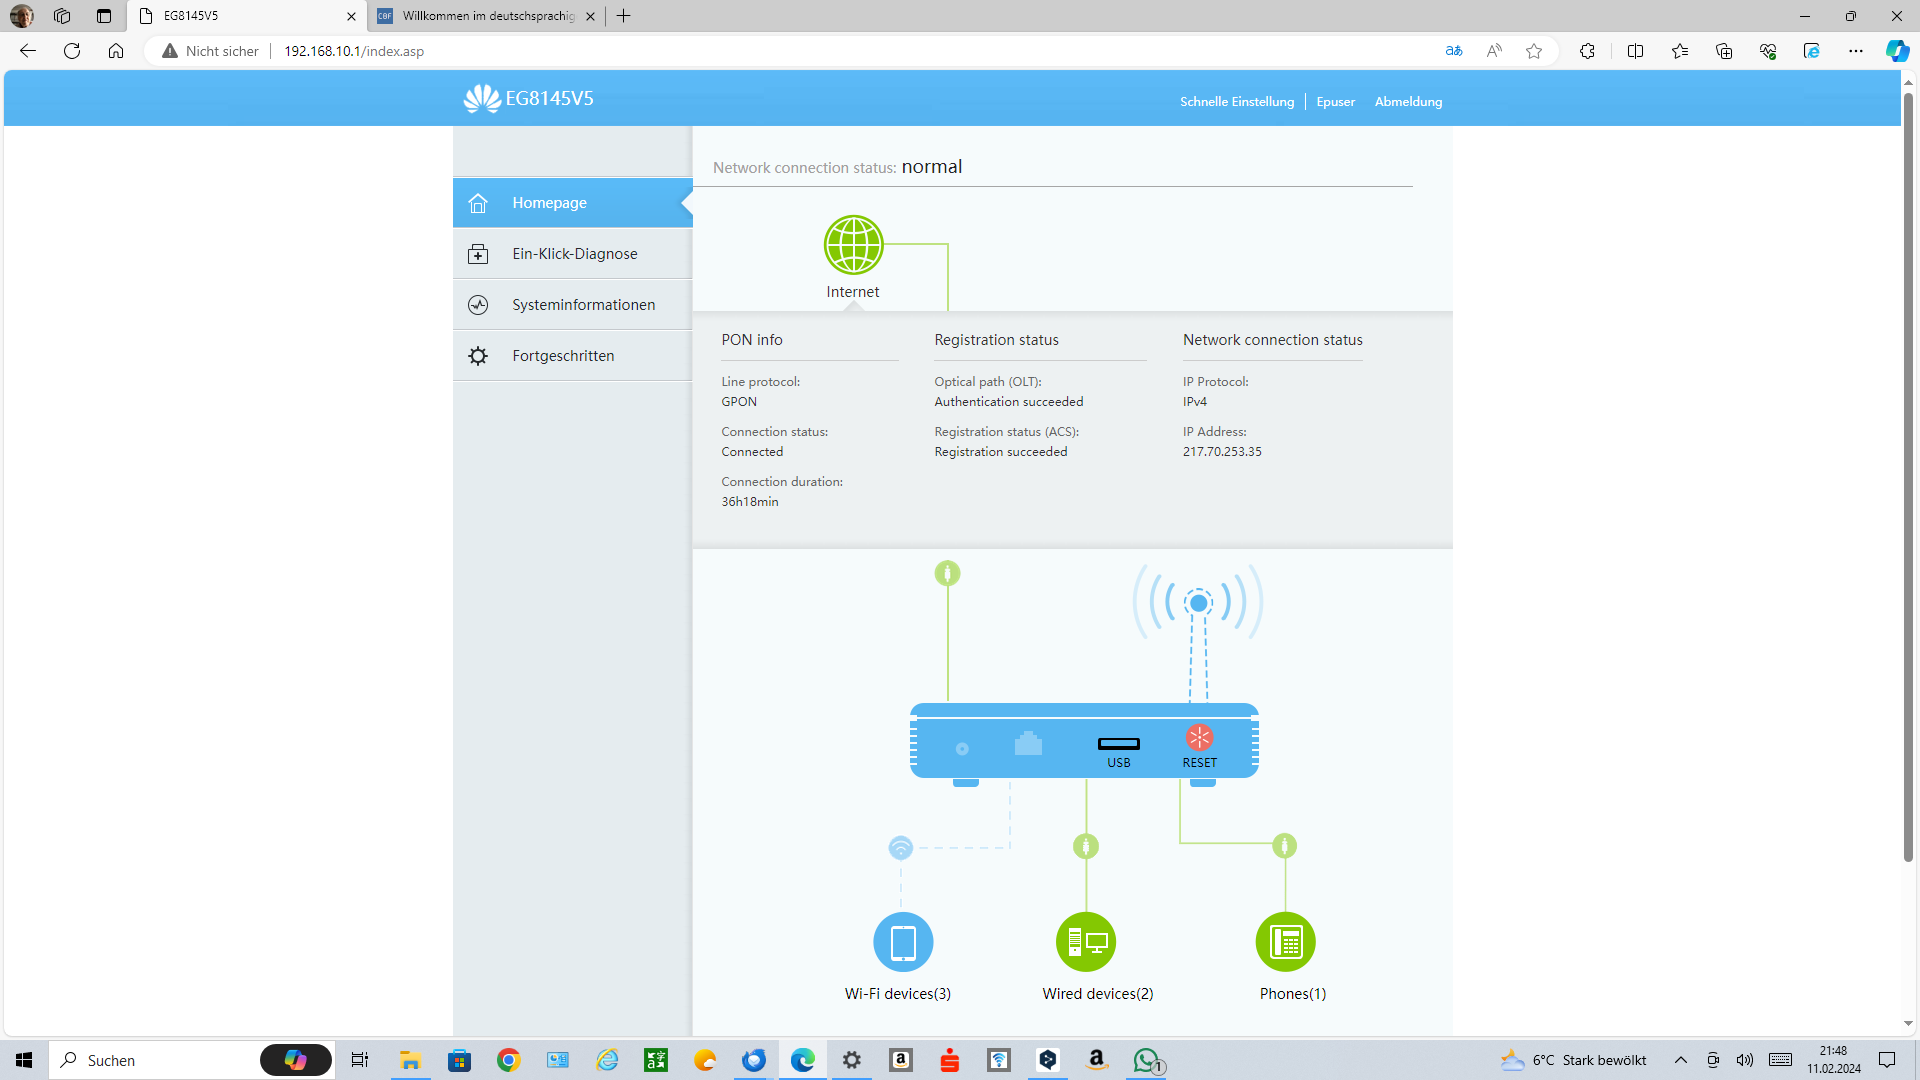Click the blue Wi-Fi antenna signal icon
The height and width of the screenshot is (1080, 1920).
pyautogui.click(x=1198, y=603)
